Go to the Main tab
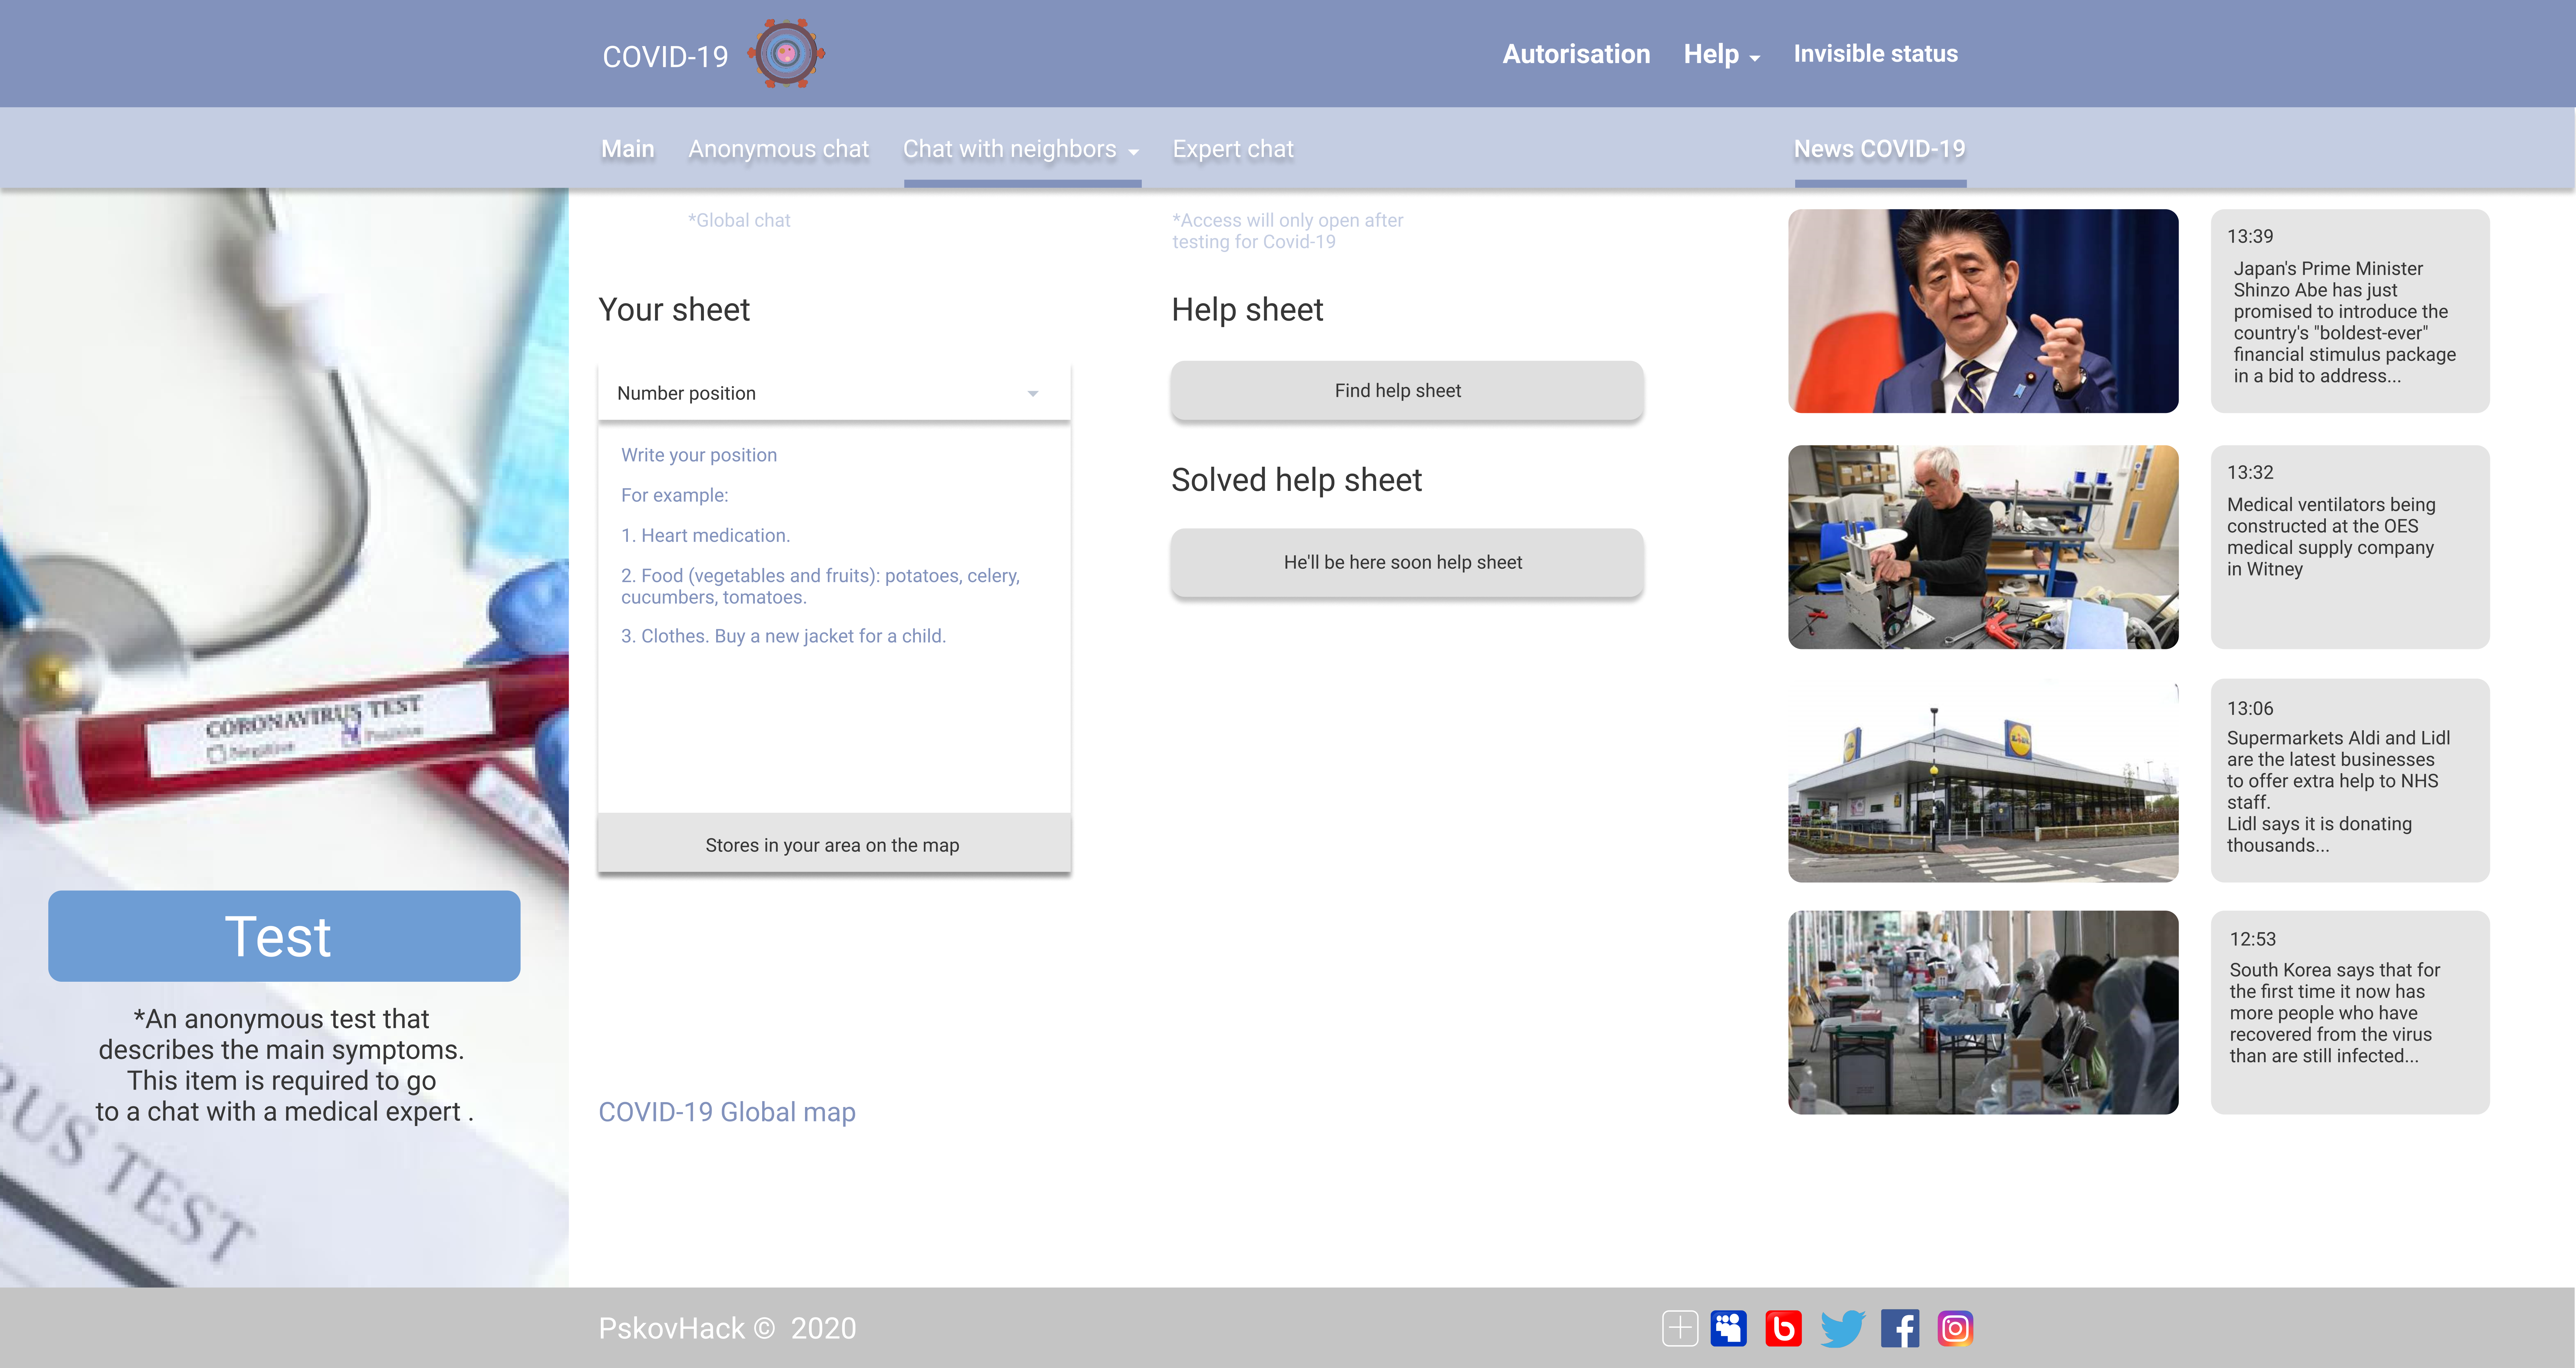The width and height of the screenshot is (2576, 1368). click(627, 149)
